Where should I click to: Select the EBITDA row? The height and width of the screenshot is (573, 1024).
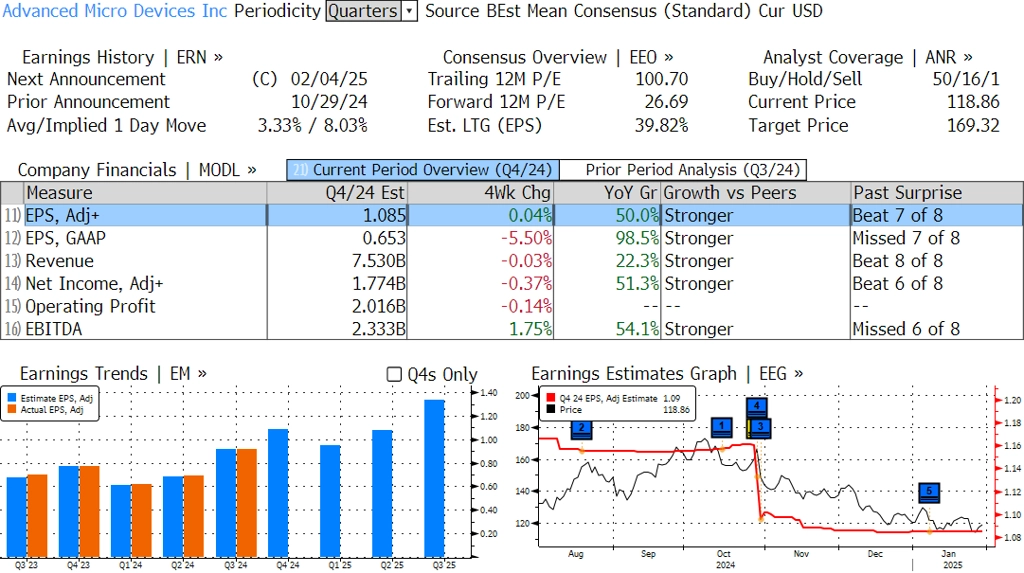[512, 329]
